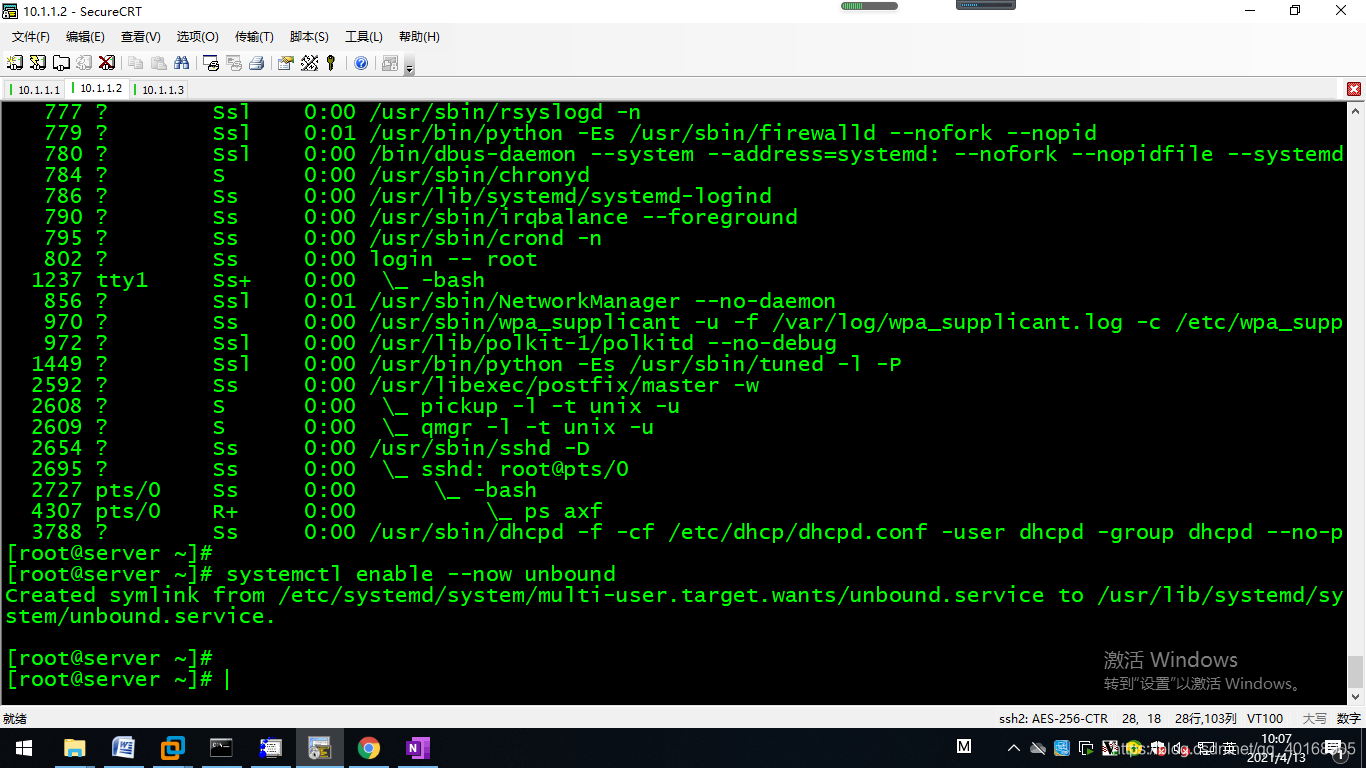Image resolution: width=1366 pixels, height=768 pixels.
Task: Click the Connect toolbar icon
Action: [15, 63]
